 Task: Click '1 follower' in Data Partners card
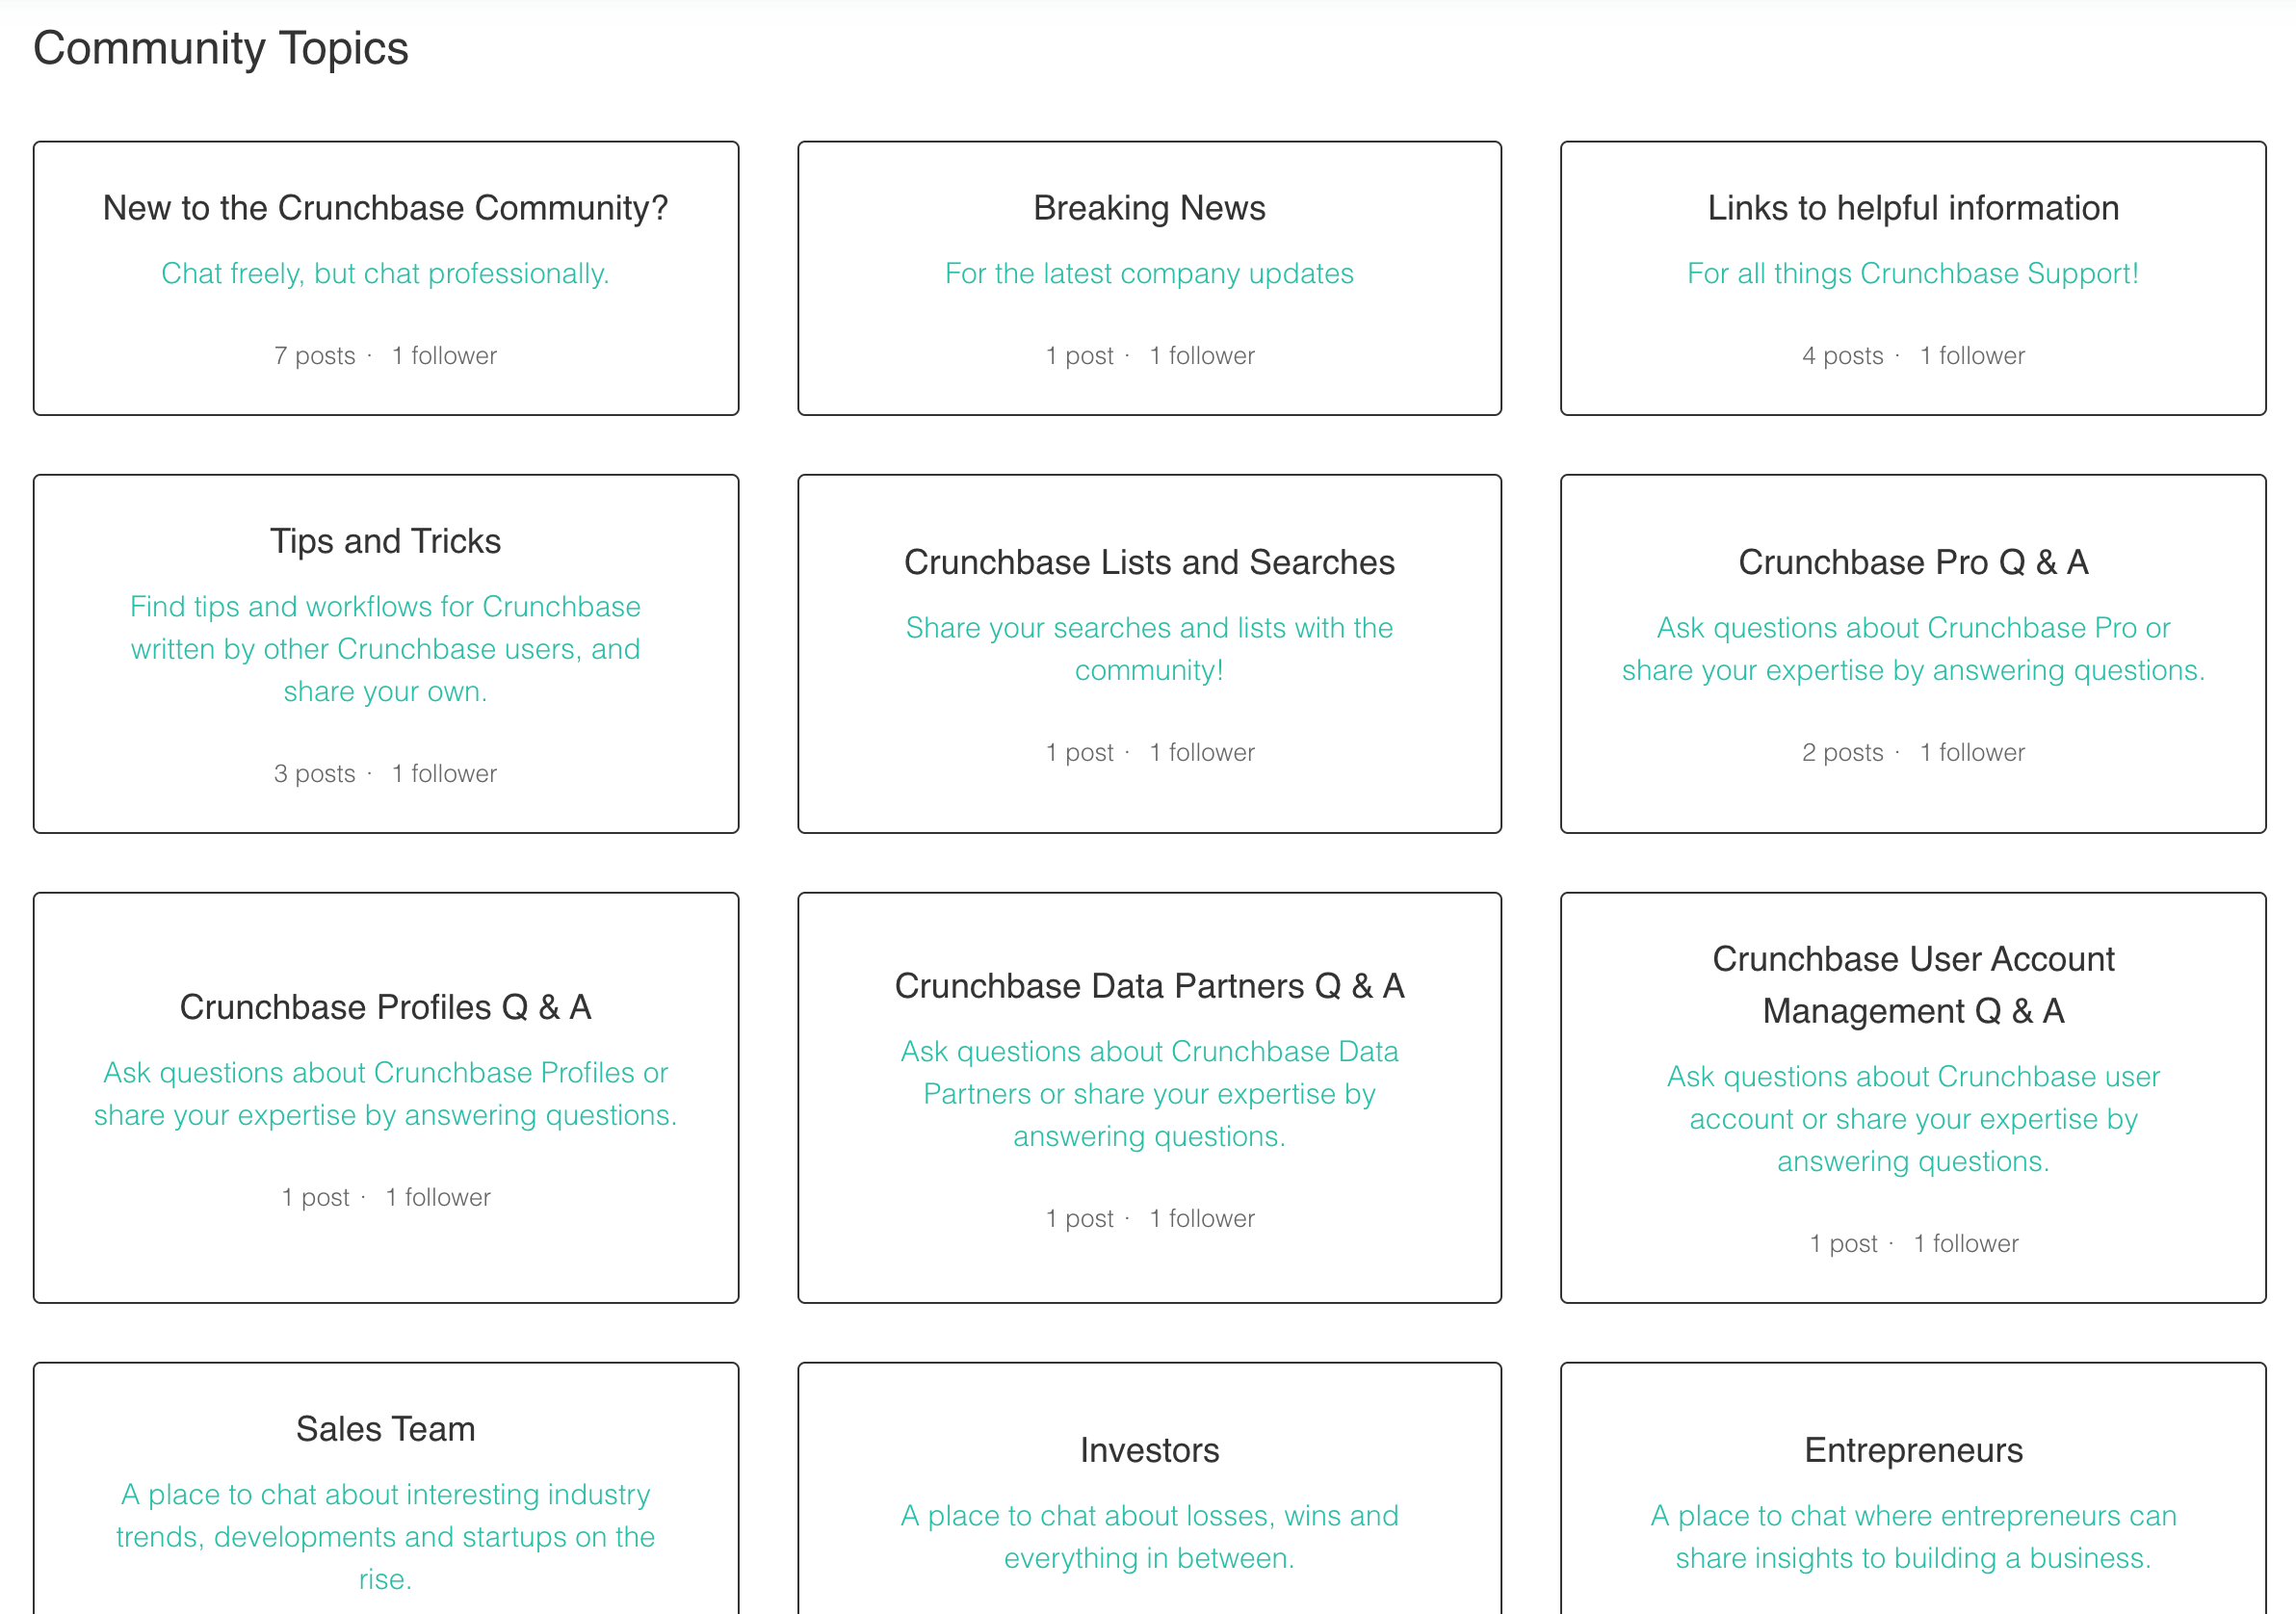(x=1202, y=1219)
